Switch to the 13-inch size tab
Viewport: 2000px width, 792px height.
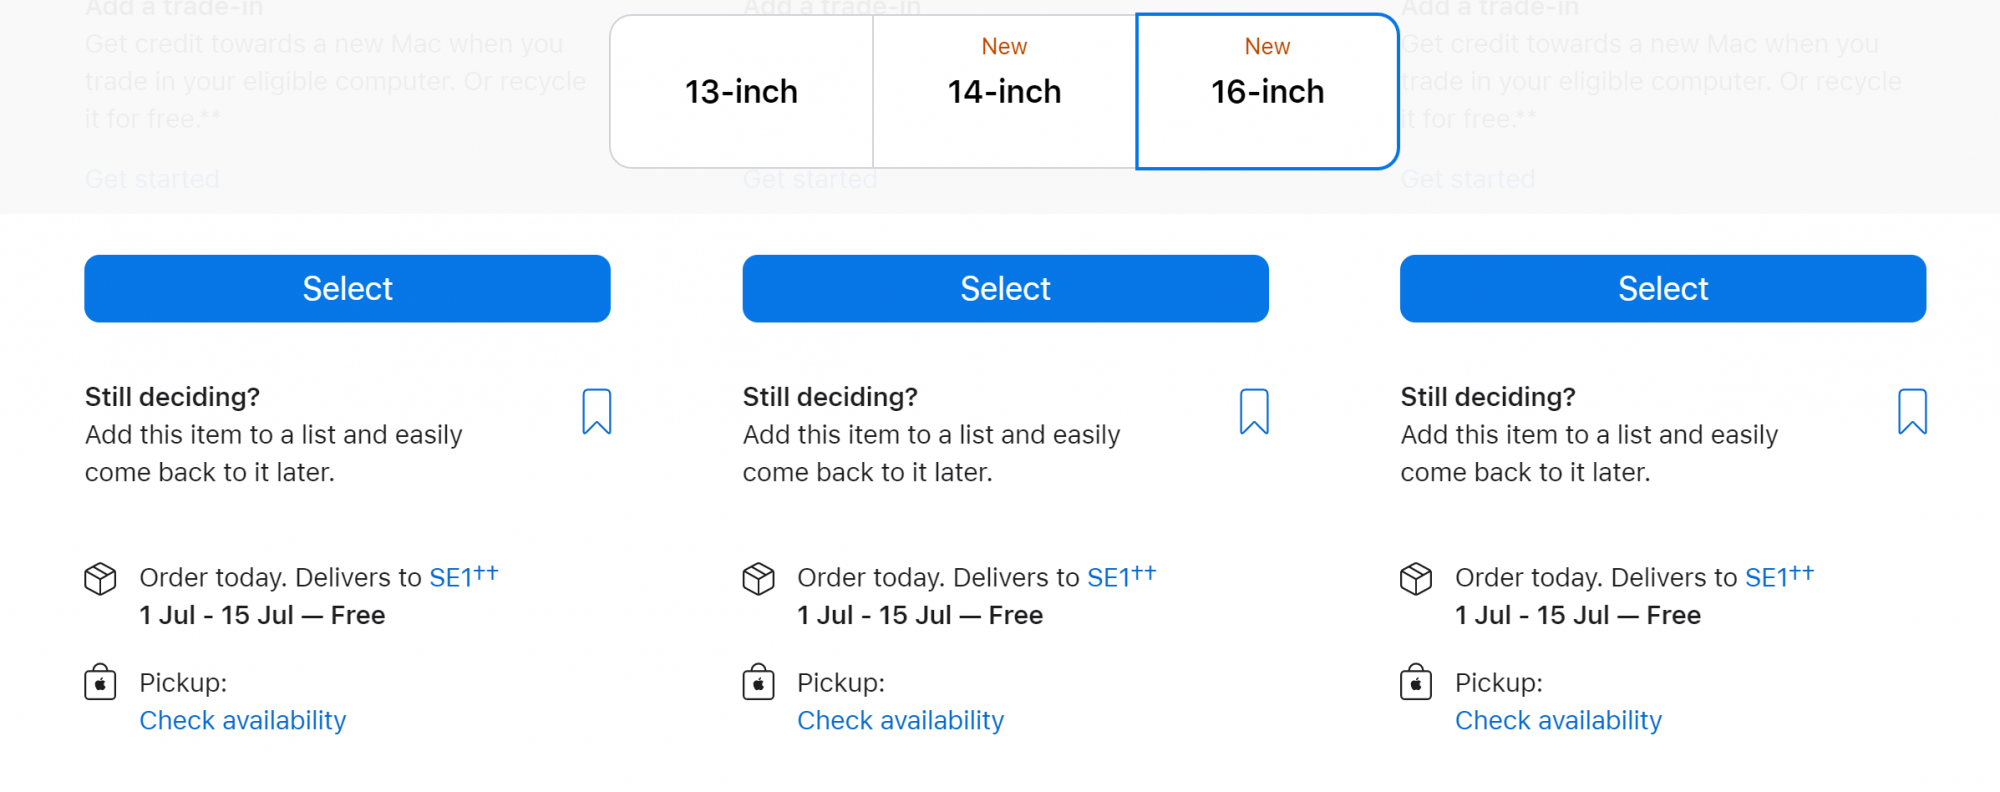(x=741, y=91)
